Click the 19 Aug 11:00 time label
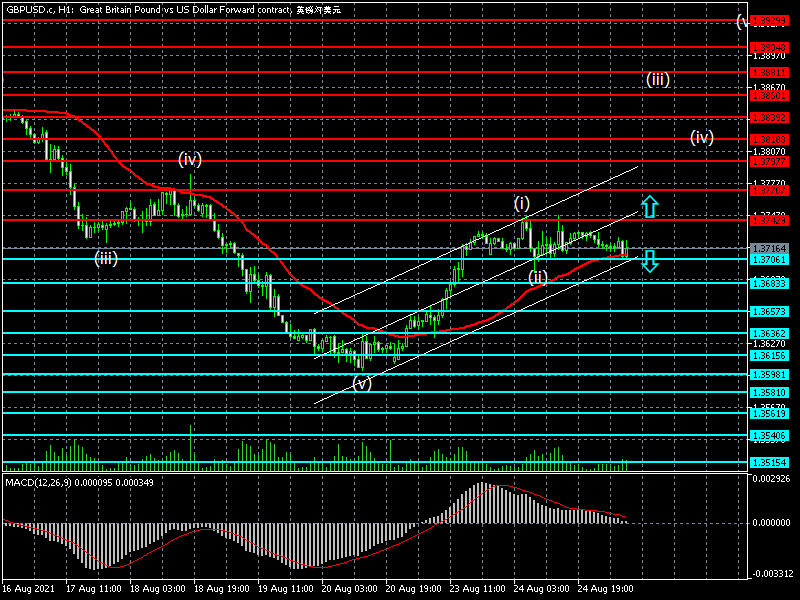The width and height of the screenshot is (800, 600). pyautogui.click(x=286, y=588)
